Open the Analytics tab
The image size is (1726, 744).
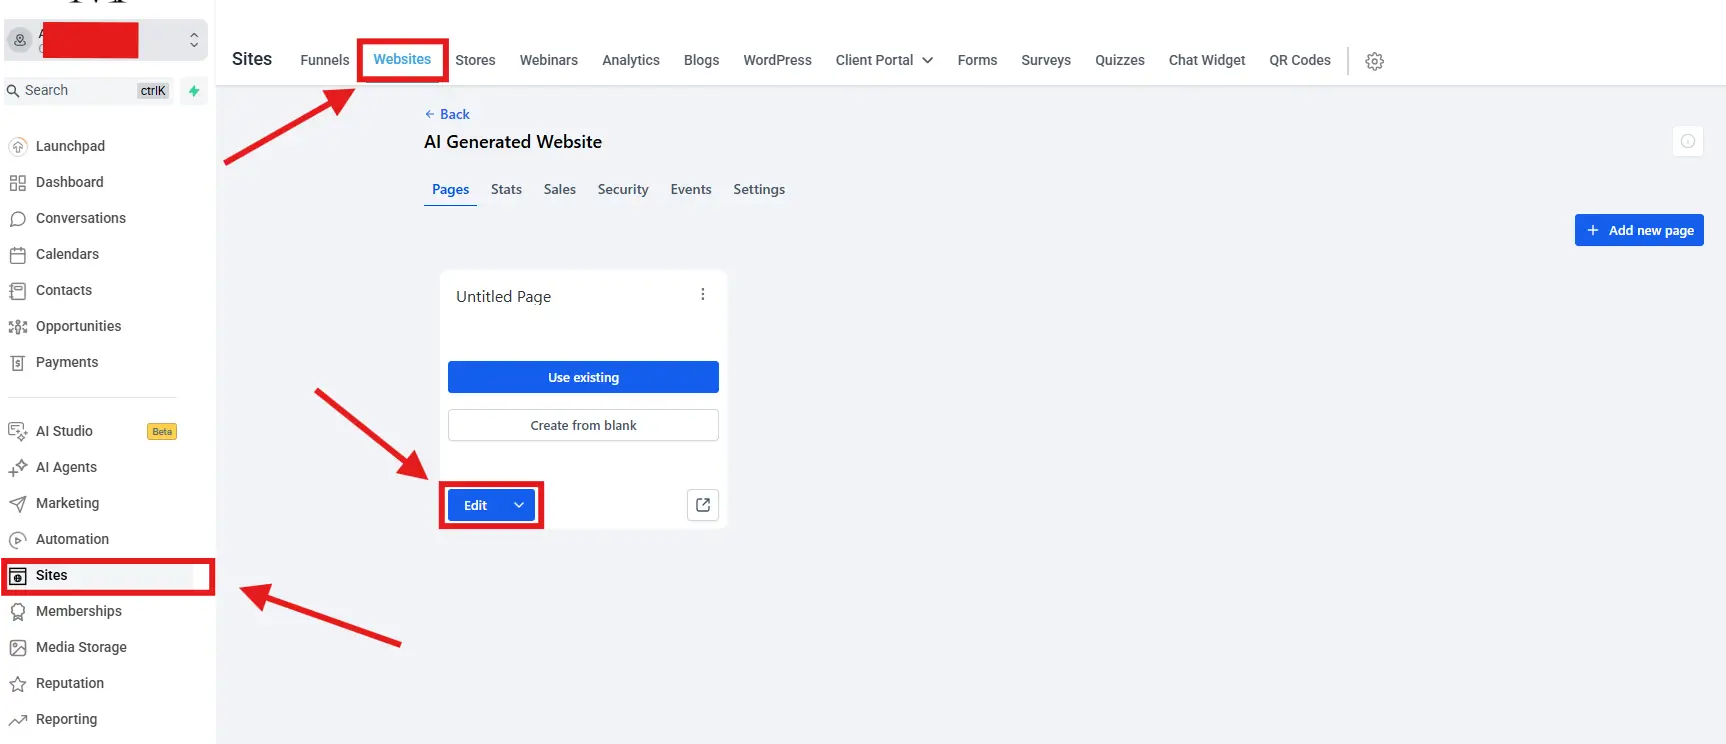point(631,60)
